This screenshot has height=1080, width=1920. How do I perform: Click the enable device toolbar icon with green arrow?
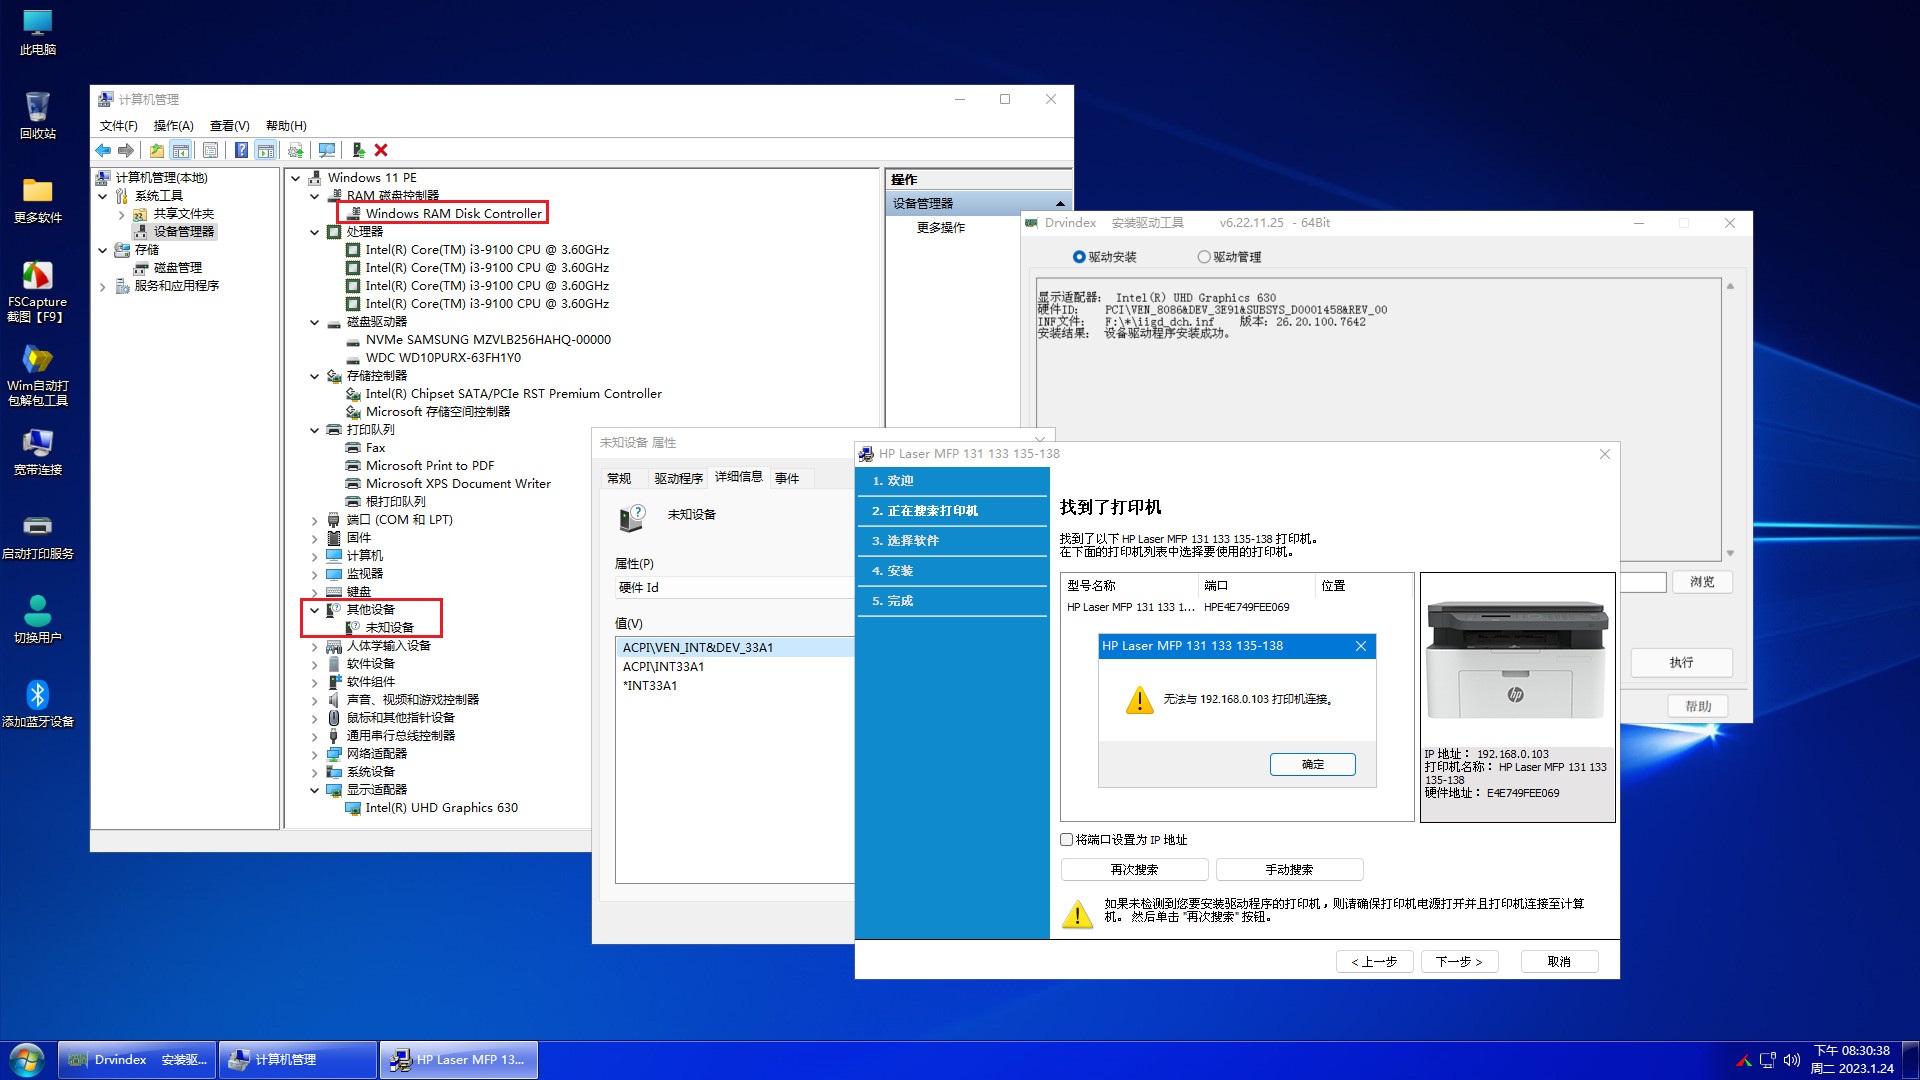pos(358,150)
